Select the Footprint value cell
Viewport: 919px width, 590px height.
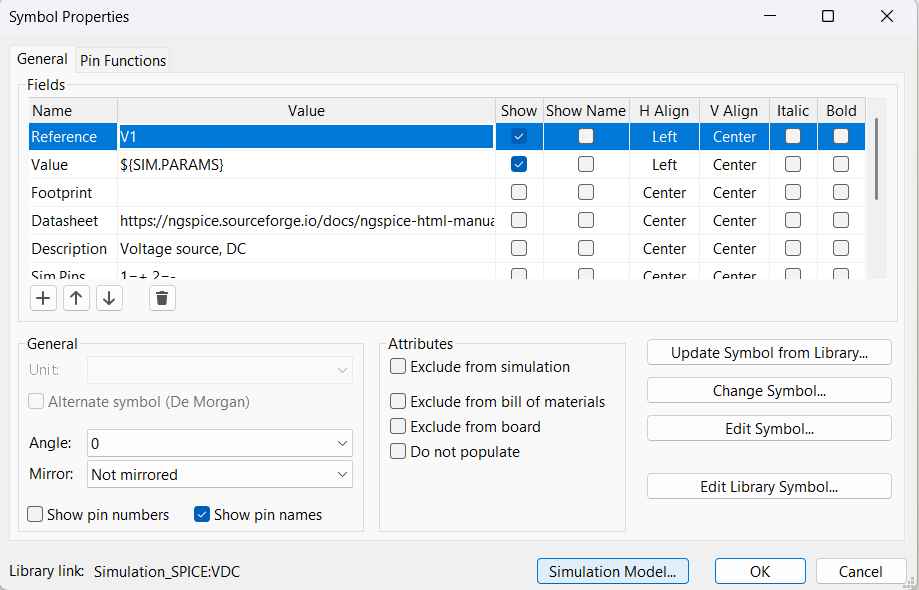pos(306,193)
